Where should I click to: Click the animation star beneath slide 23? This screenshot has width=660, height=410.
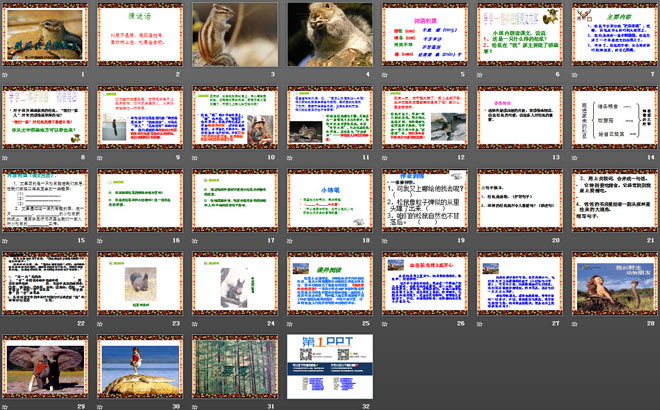point(103,323)
